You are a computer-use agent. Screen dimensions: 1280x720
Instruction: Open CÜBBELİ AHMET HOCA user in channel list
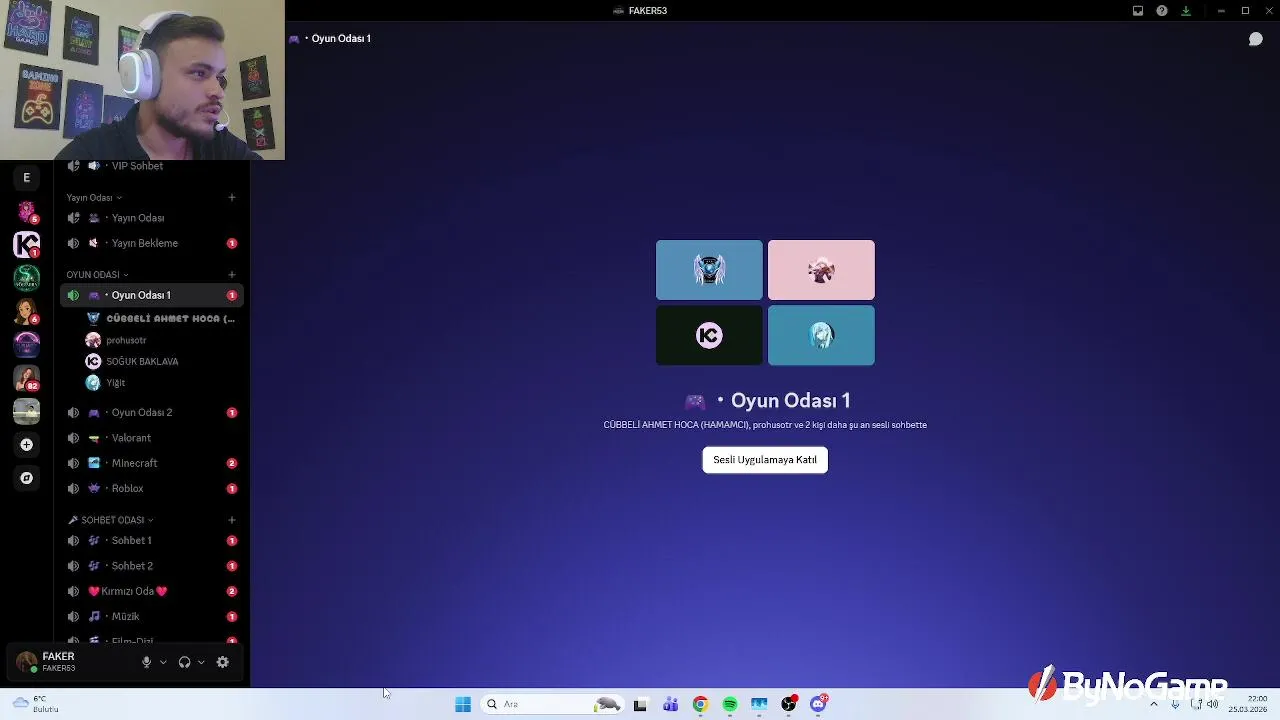tap(162, 318)
